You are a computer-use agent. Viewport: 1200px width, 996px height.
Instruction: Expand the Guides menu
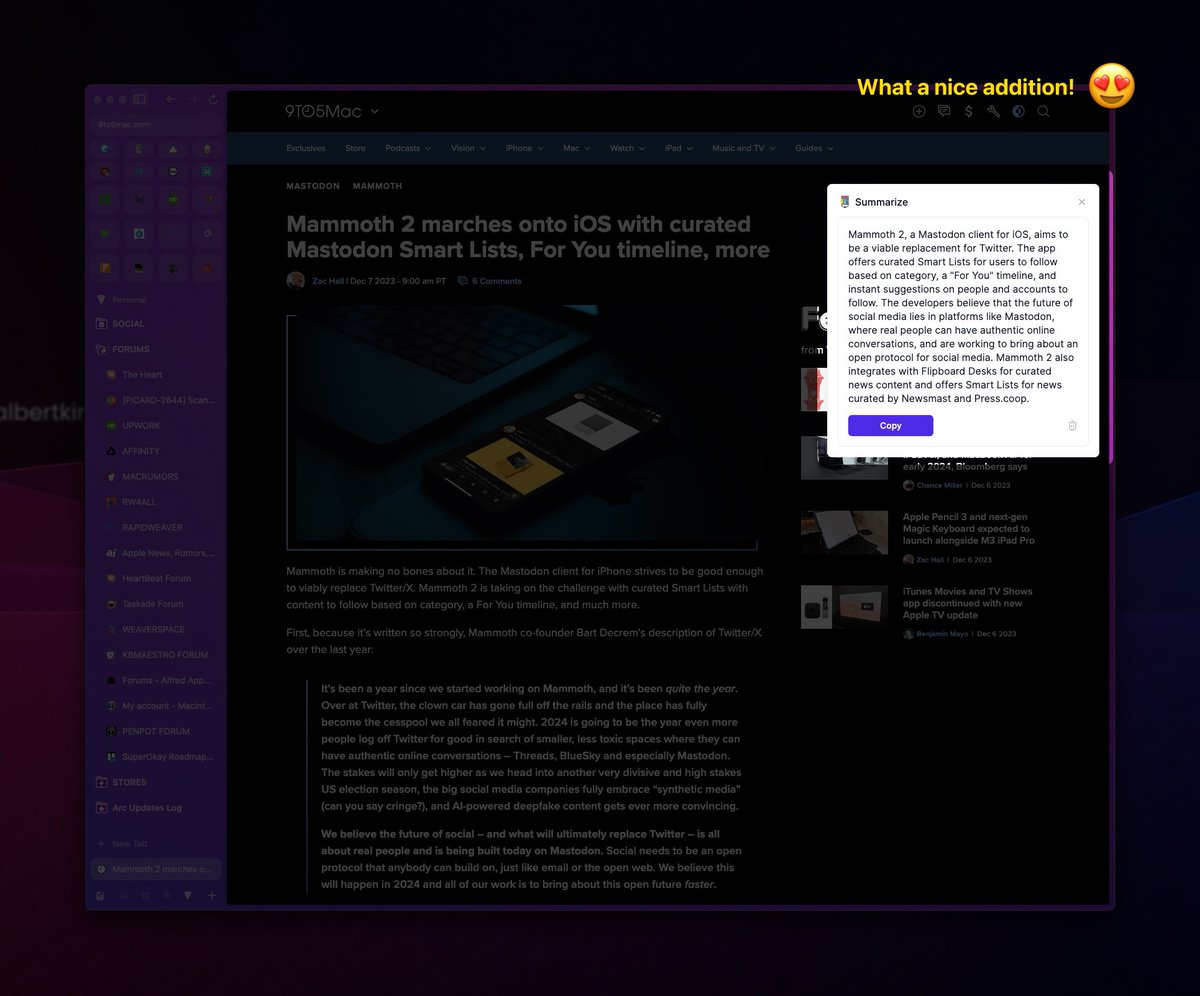tap(814, 148)
